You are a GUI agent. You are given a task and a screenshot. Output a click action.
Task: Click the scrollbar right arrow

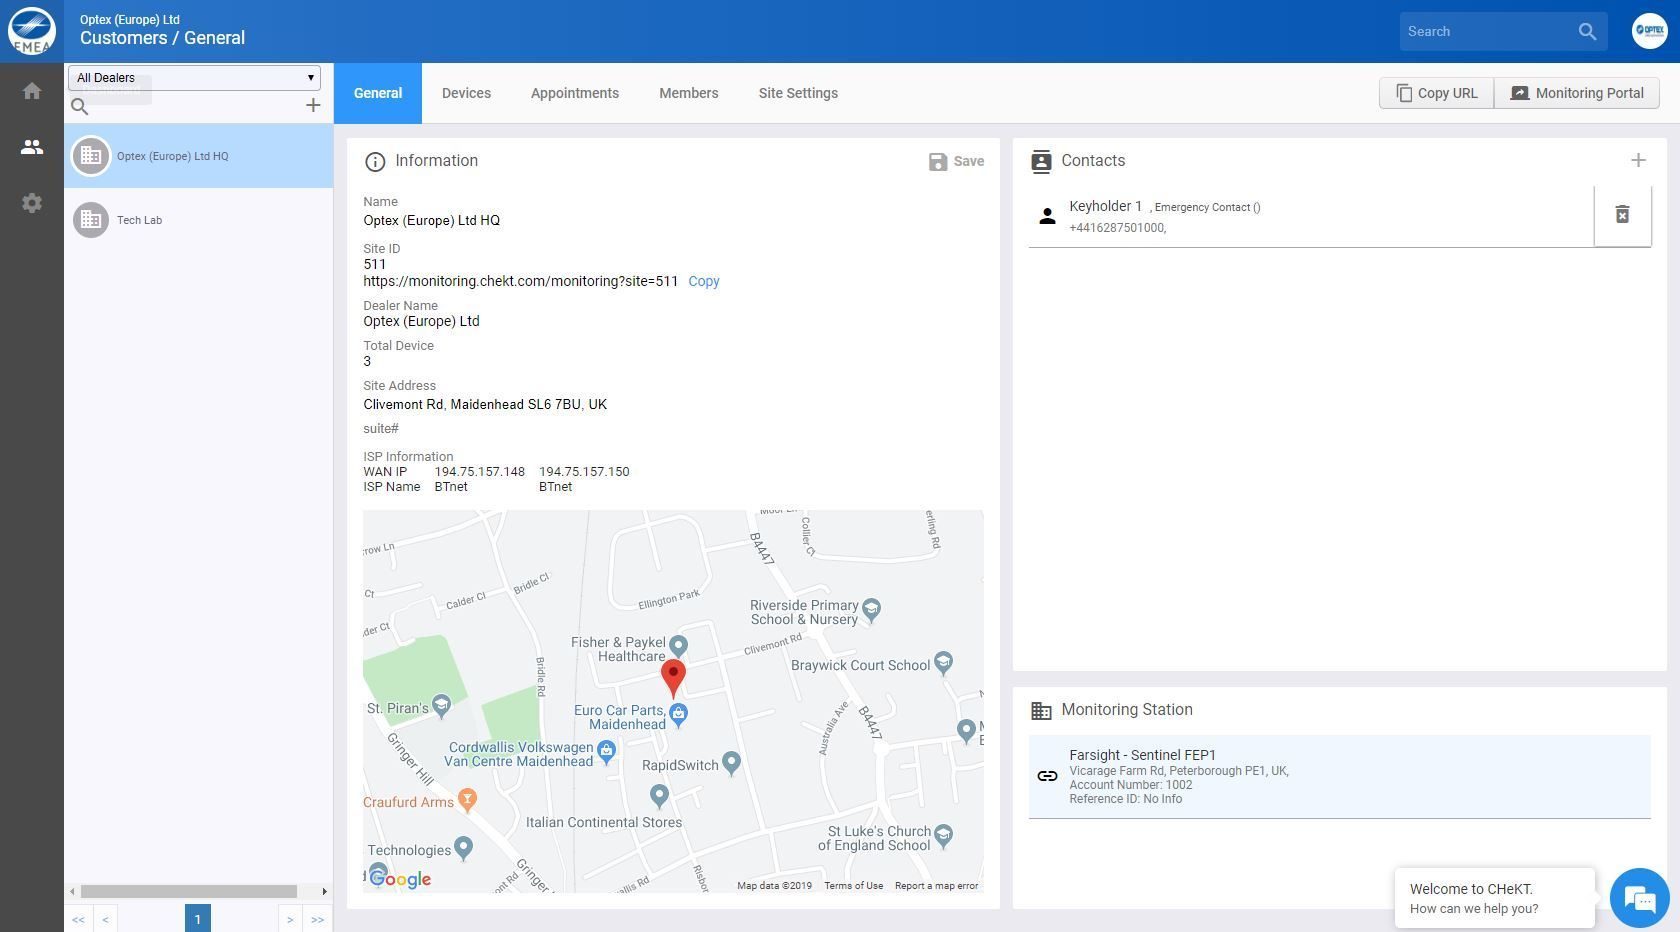point(324,891)
